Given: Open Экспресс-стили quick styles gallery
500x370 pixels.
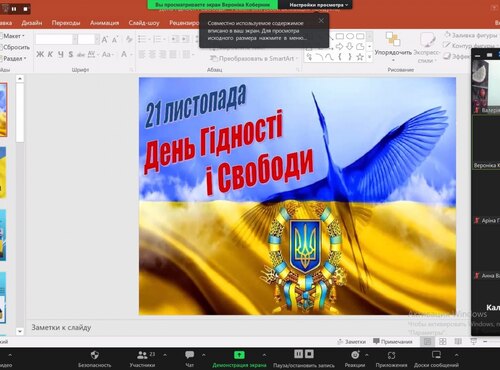Looking at the screenshot, I should click(427, 47).
